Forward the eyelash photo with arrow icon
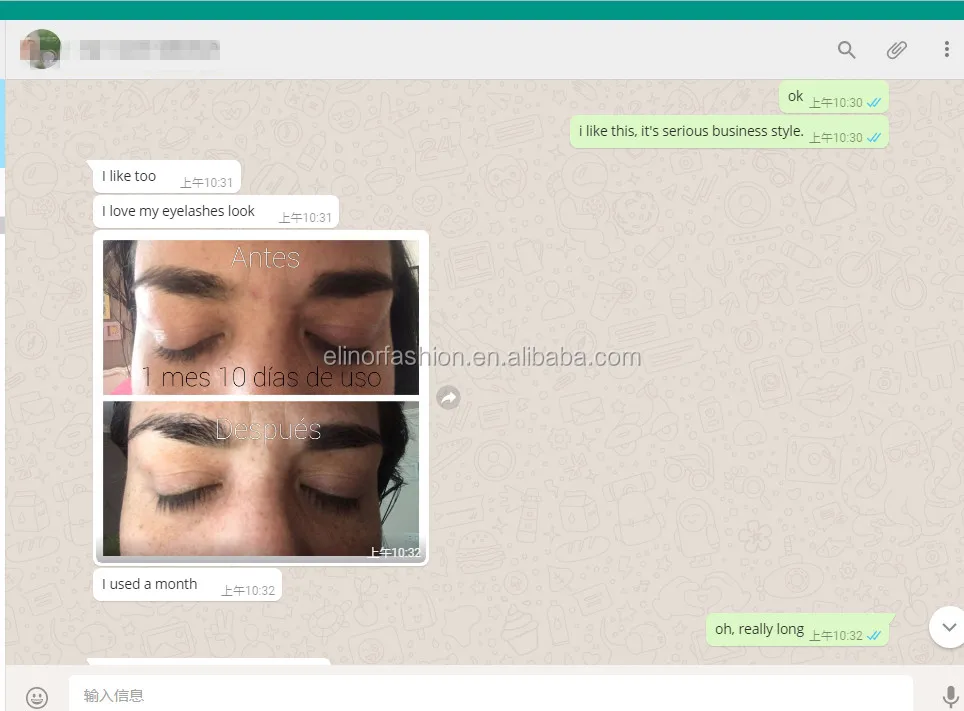 449,398
